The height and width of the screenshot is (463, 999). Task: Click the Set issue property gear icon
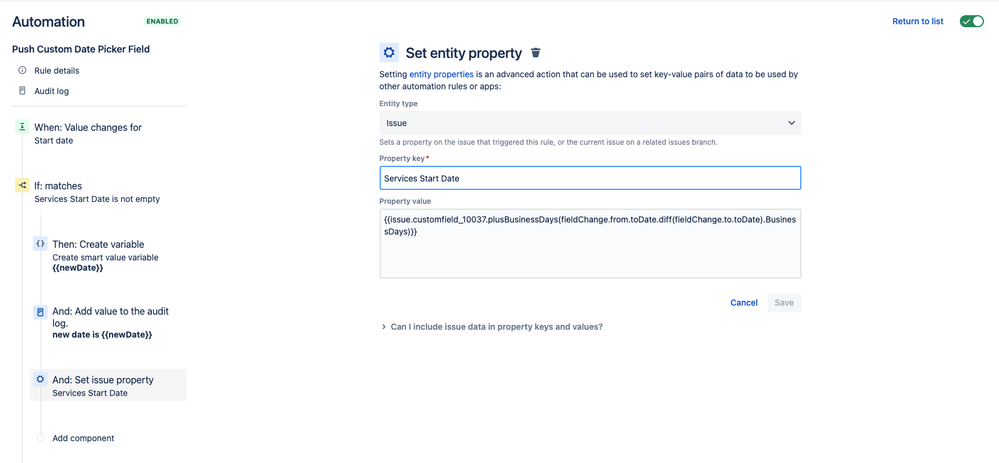point(40,380)
